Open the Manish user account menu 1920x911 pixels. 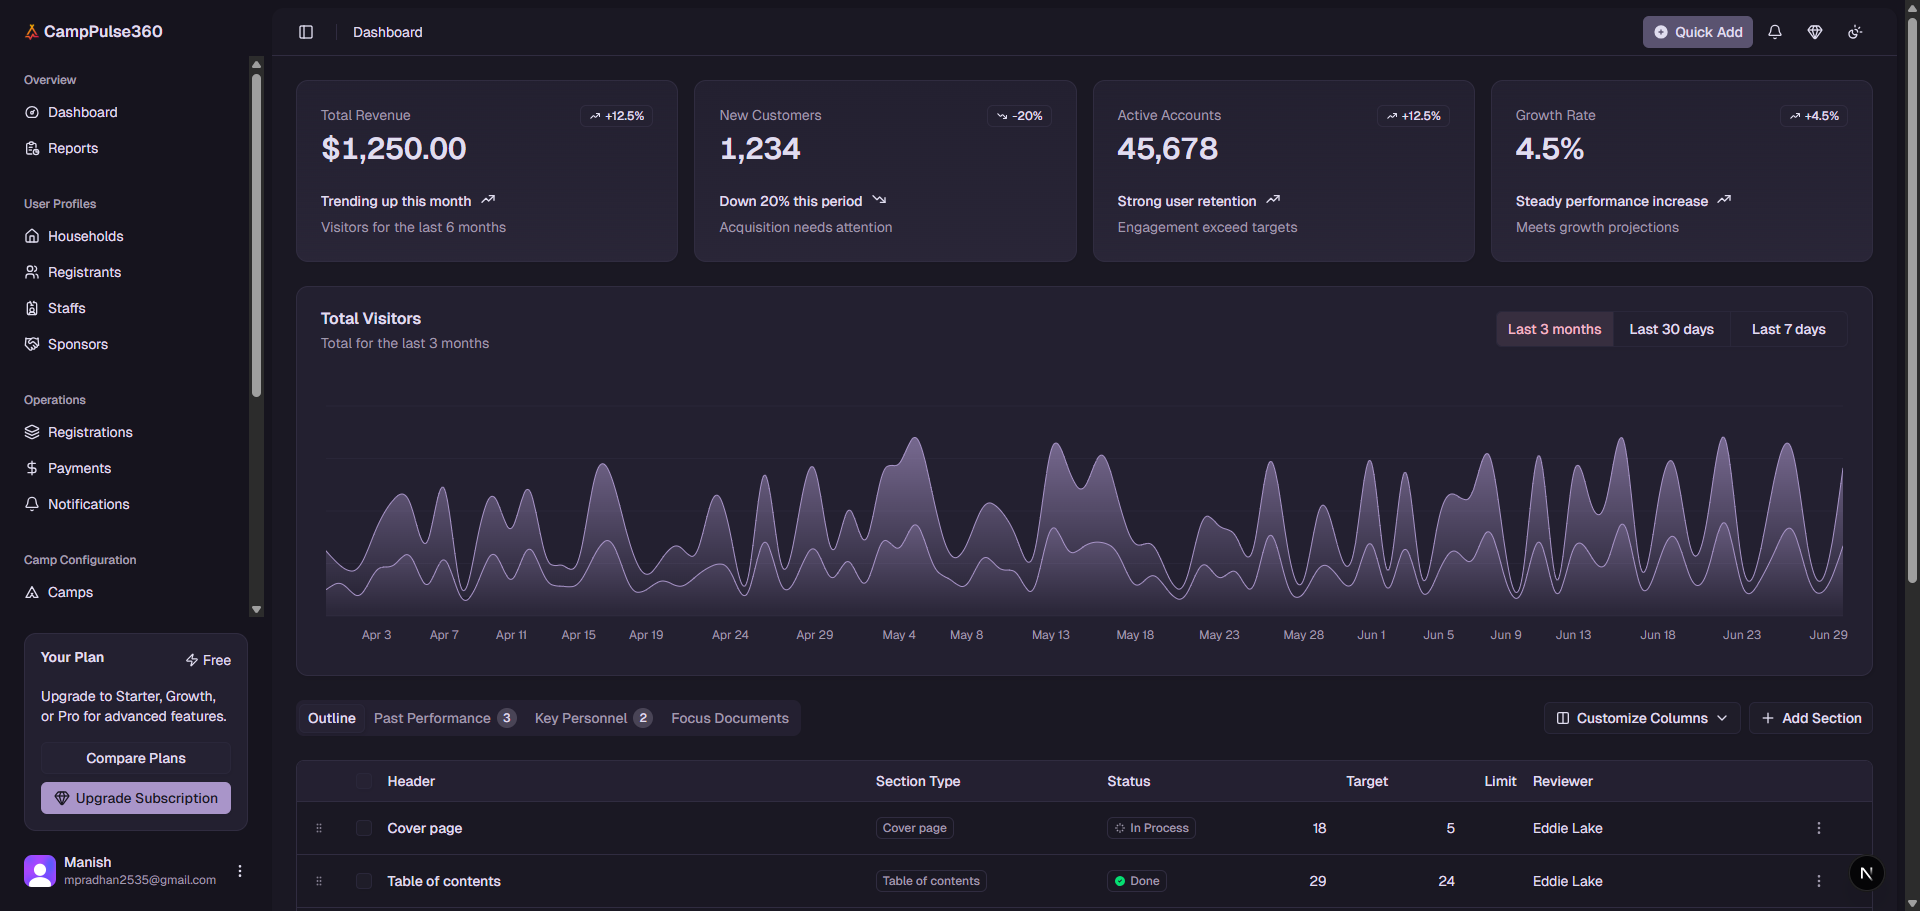tap(240, 871)
